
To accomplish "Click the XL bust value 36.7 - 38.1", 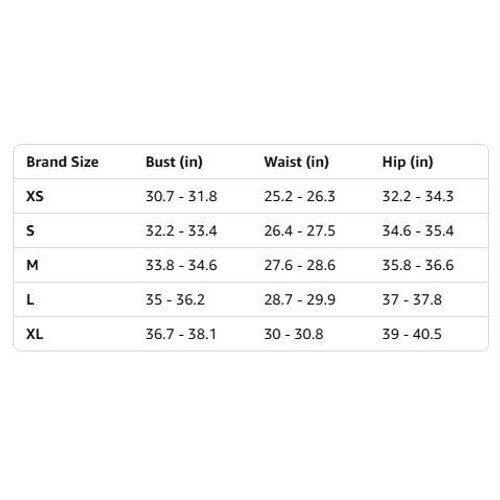I will pos(181,334).
